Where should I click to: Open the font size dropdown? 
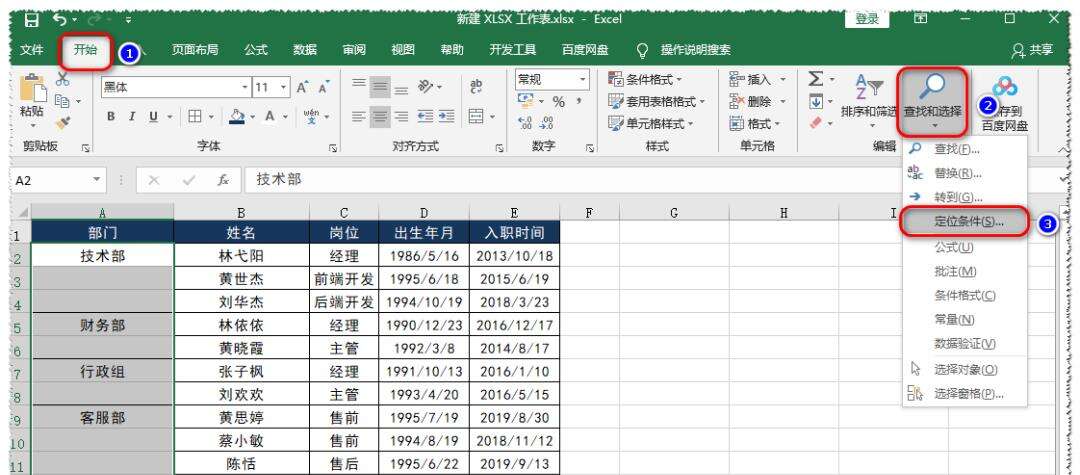coord(284,87)
